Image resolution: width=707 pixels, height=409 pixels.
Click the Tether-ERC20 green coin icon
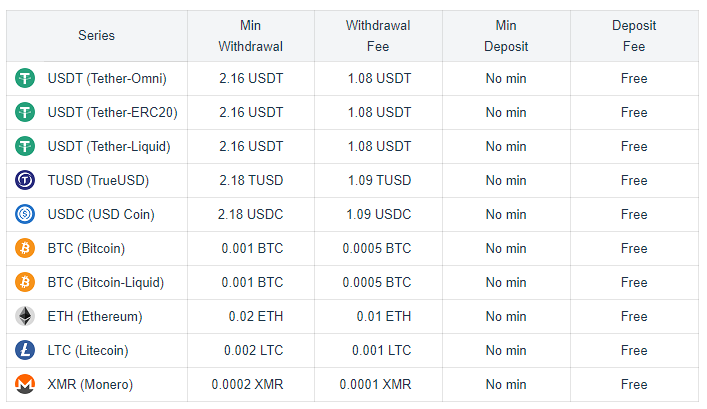(x=25, y=112)
